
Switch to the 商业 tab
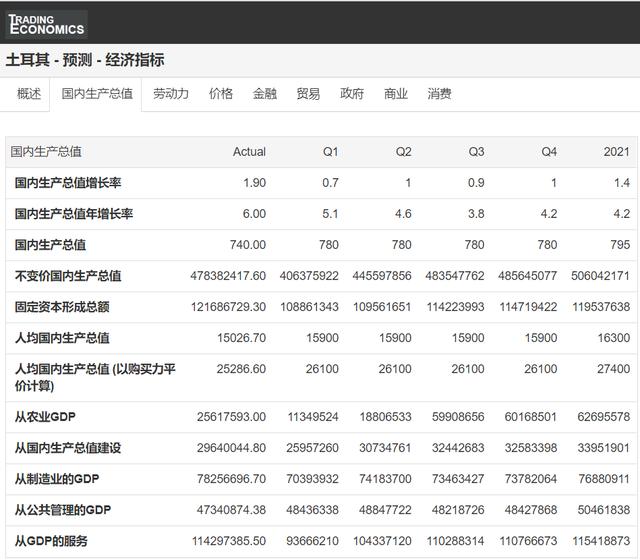coord(396,94)
